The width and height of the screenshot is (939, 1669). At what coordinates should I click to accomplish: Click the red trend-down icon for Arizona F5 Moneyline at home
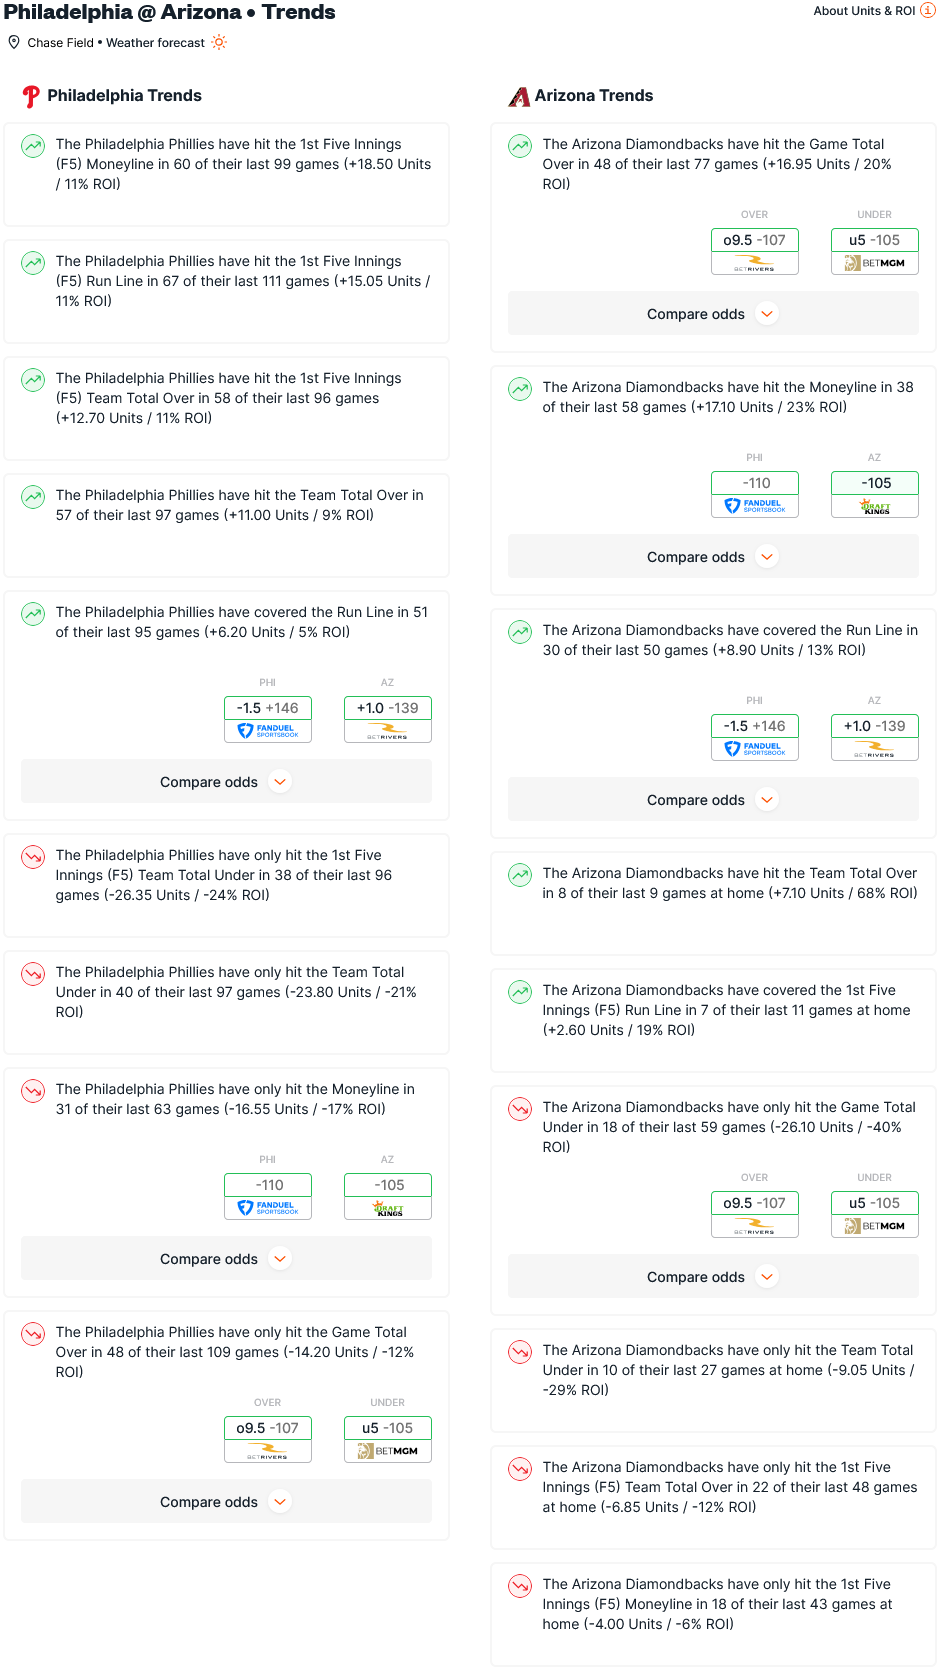(520, 1586)
